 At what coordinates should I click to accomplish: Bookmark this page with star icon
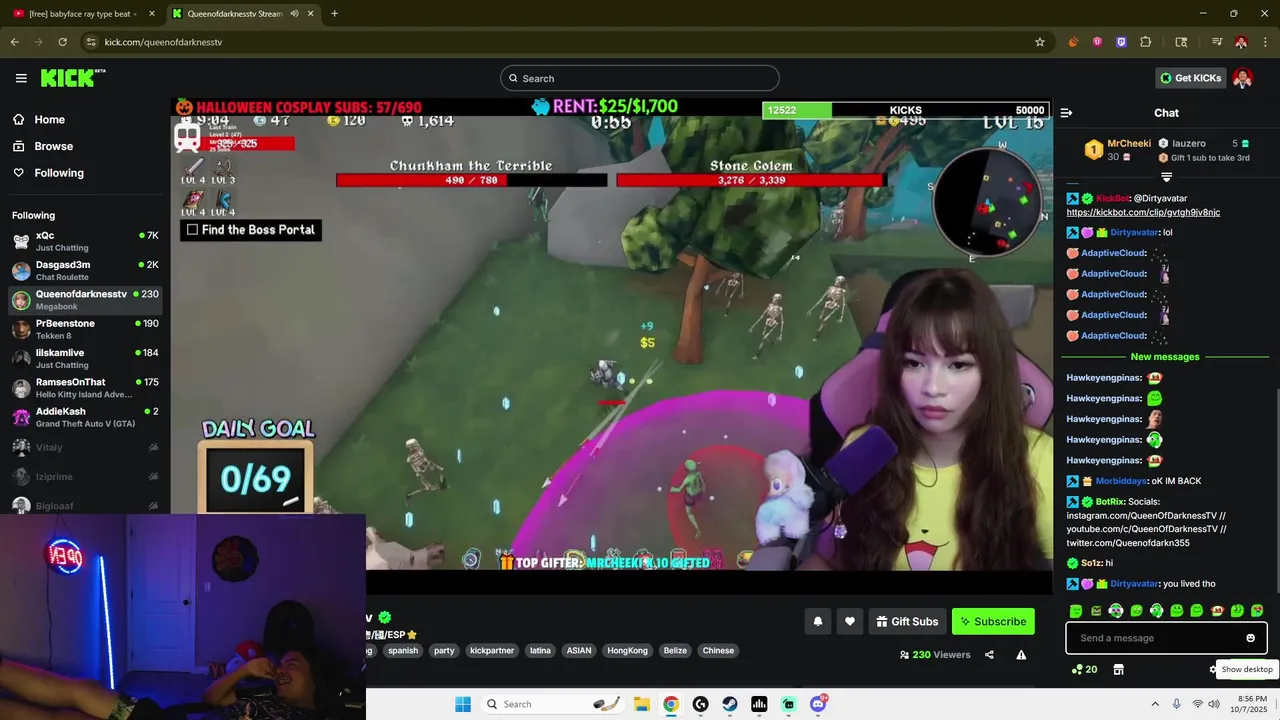click(1040, 42)
